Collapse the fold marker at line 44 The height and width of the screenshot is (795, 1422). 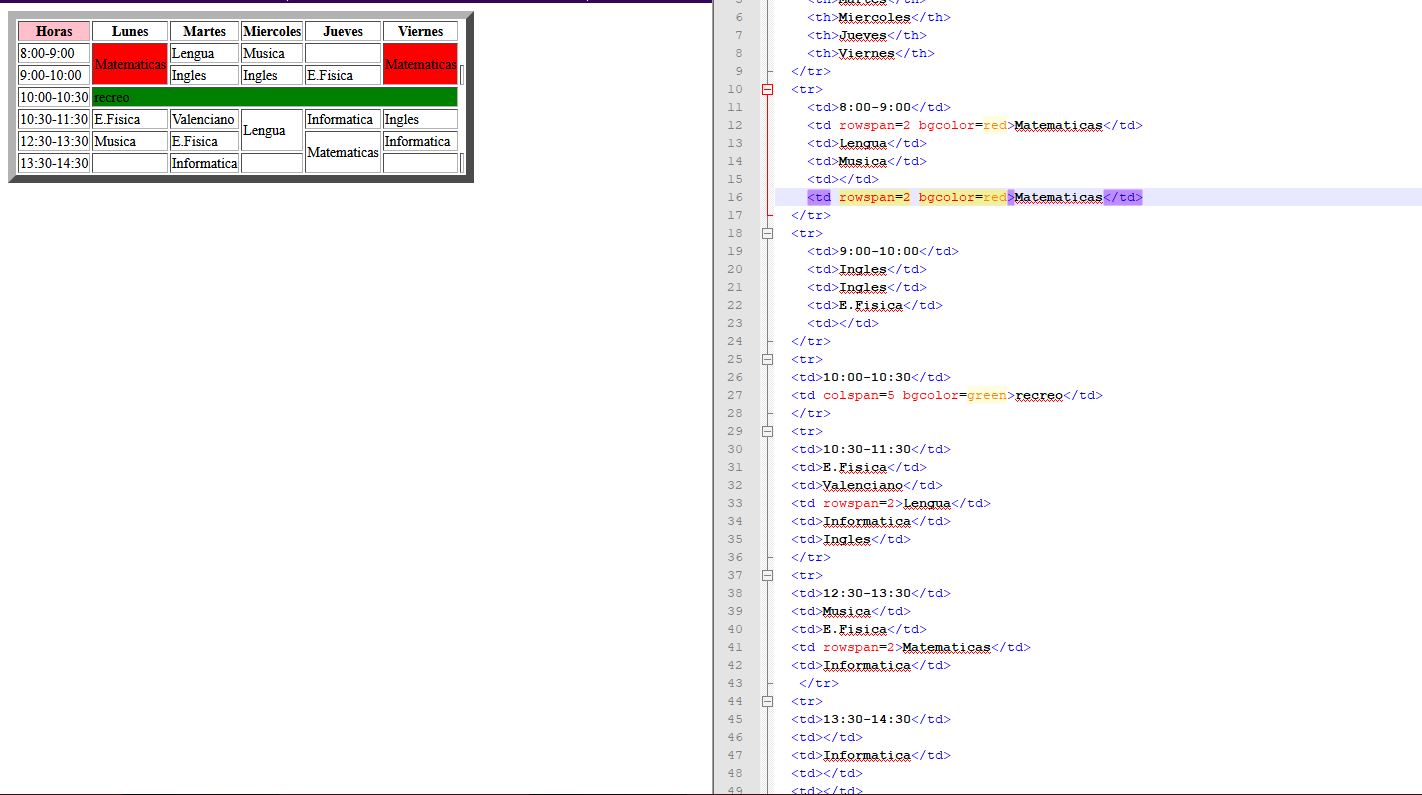click(x=768, y=701)
